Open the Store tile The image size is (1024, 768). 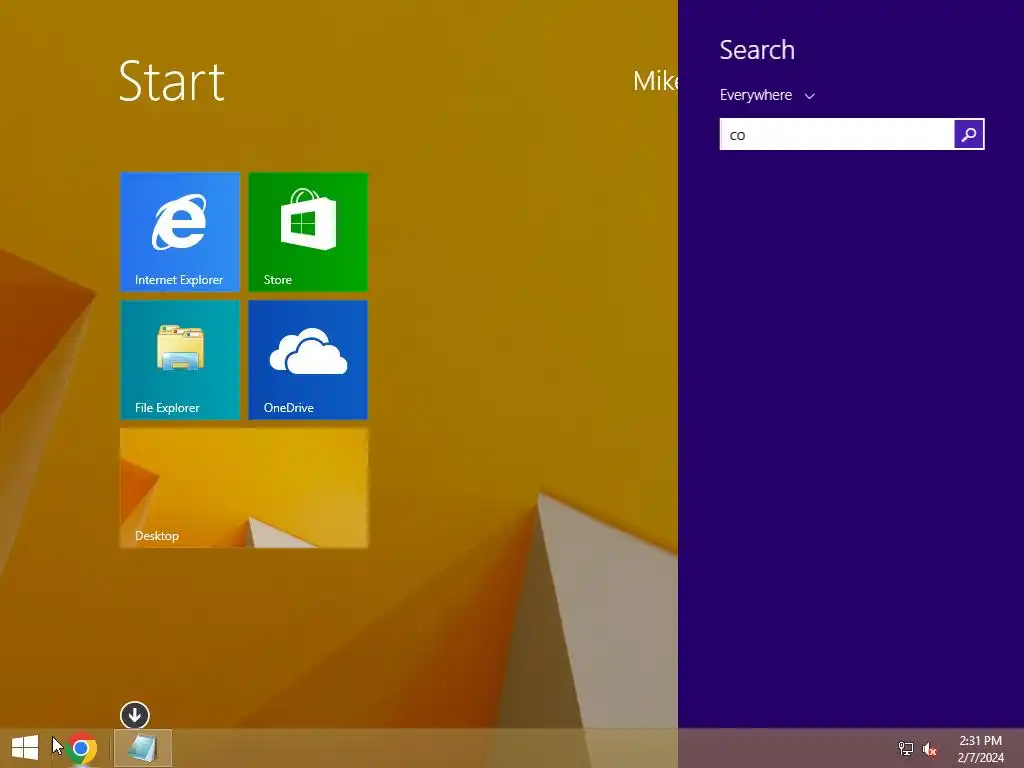(308, 232)
